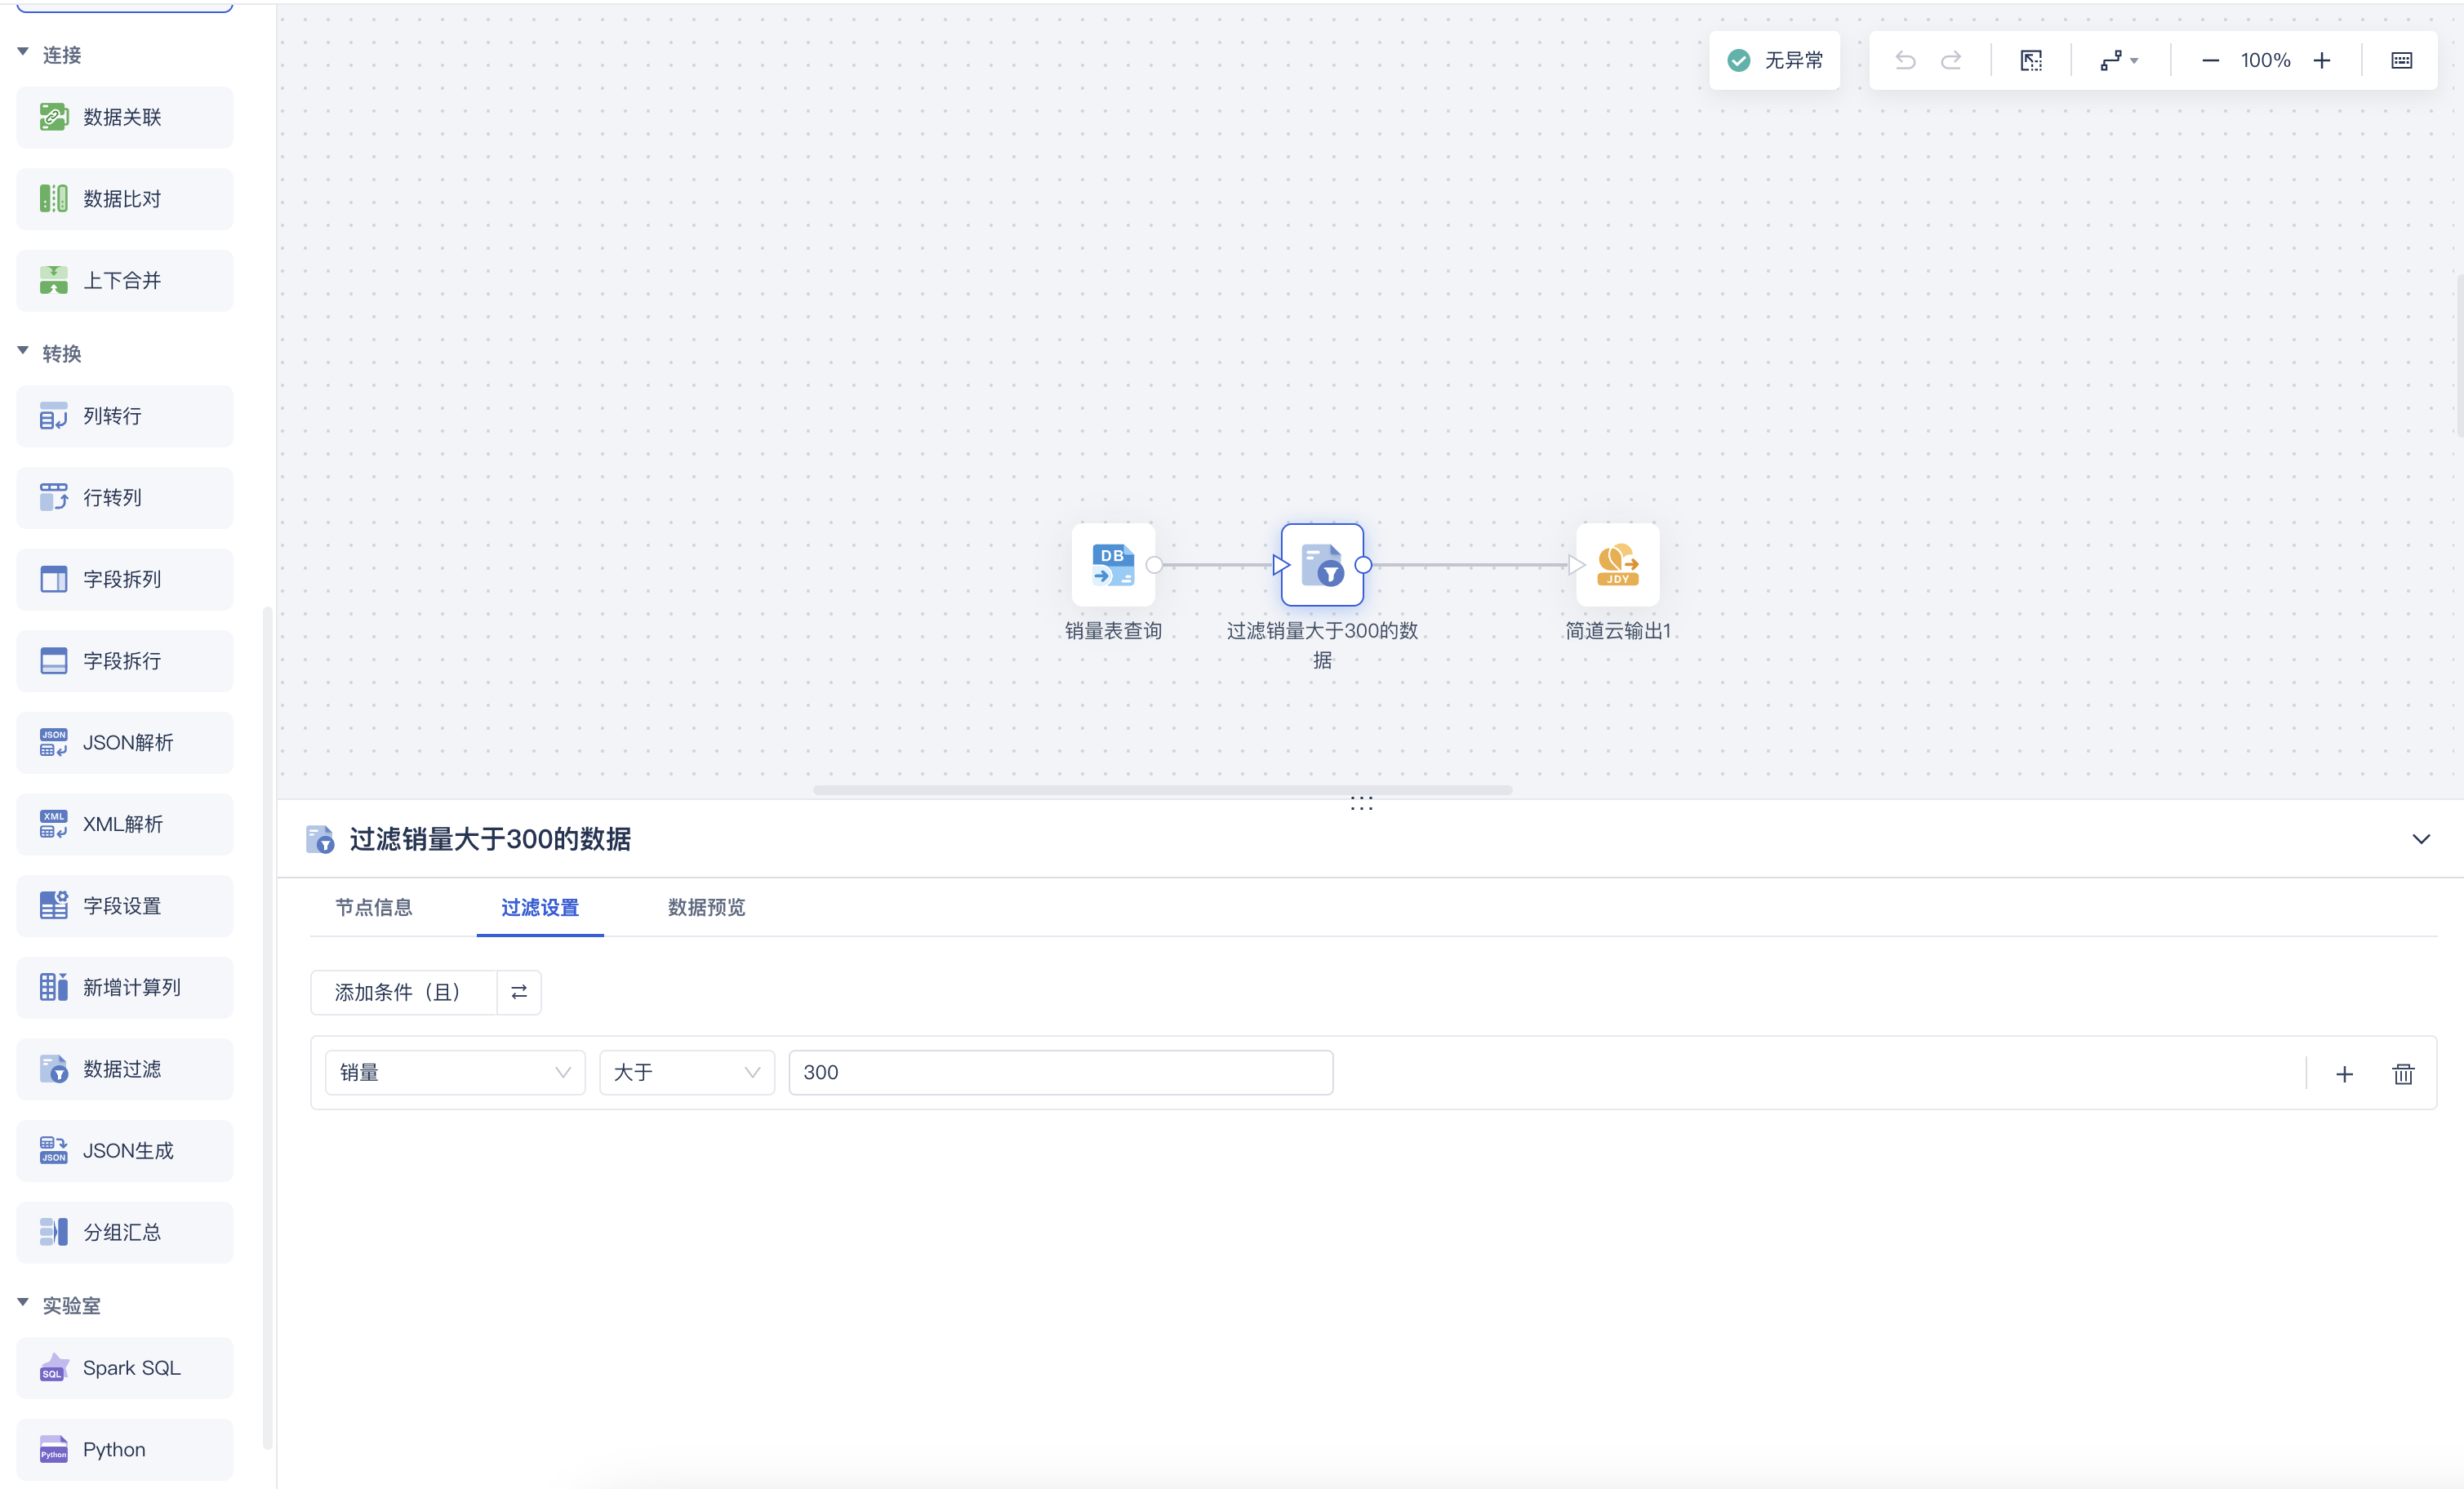2464x1489 pixels.
Task: Click the fit-to-canvas selection icon
Action: pyautogui.click(x=2031, y=60)
